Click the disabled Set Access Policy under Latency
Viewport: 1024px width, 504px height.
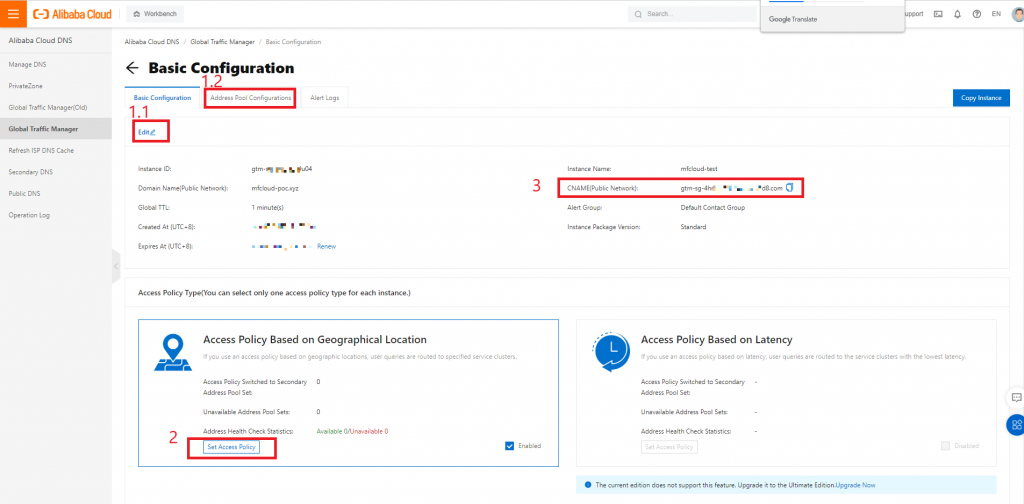[x=669, y=447]
